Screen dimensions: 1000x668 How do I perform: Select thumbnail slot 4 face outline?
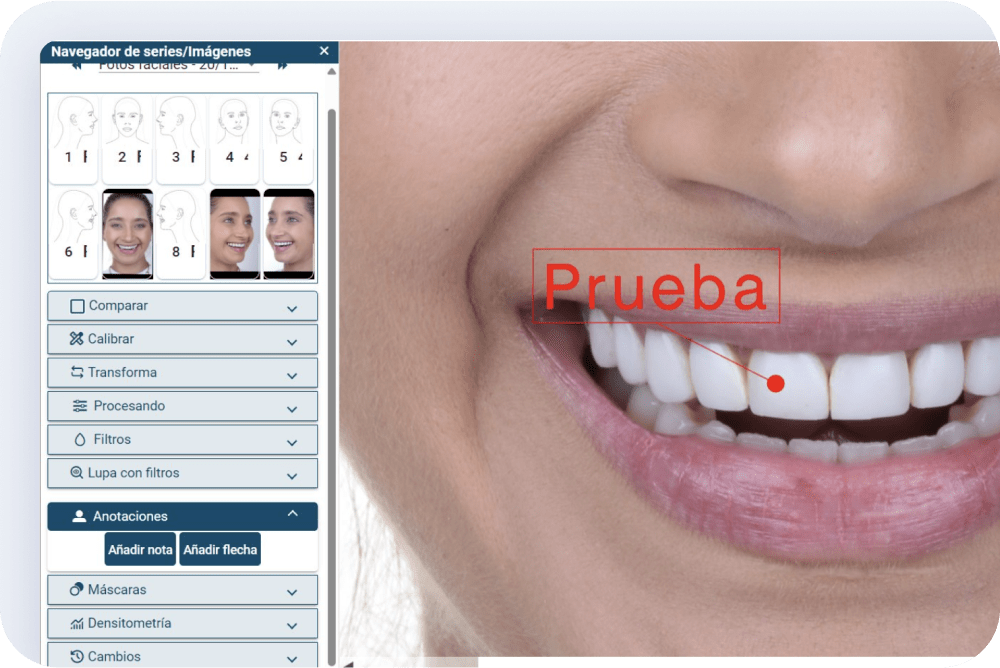(x=234, y=138)
